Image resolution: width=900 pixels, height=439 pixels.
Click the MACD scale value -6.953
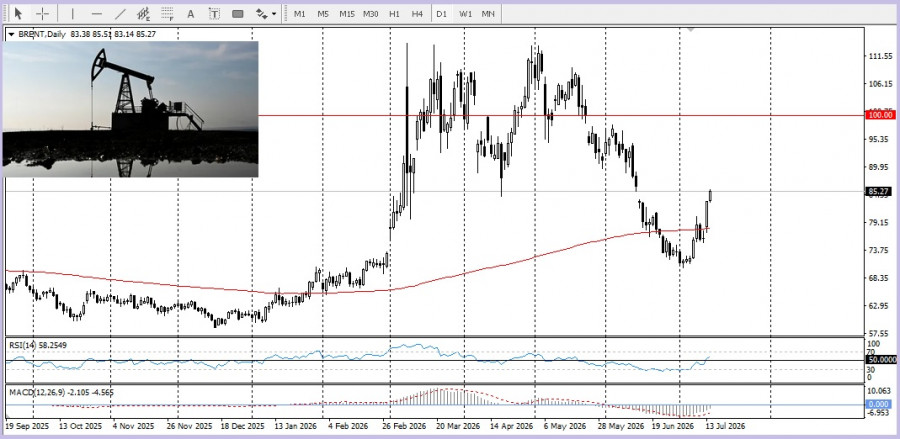coord(878,413)
